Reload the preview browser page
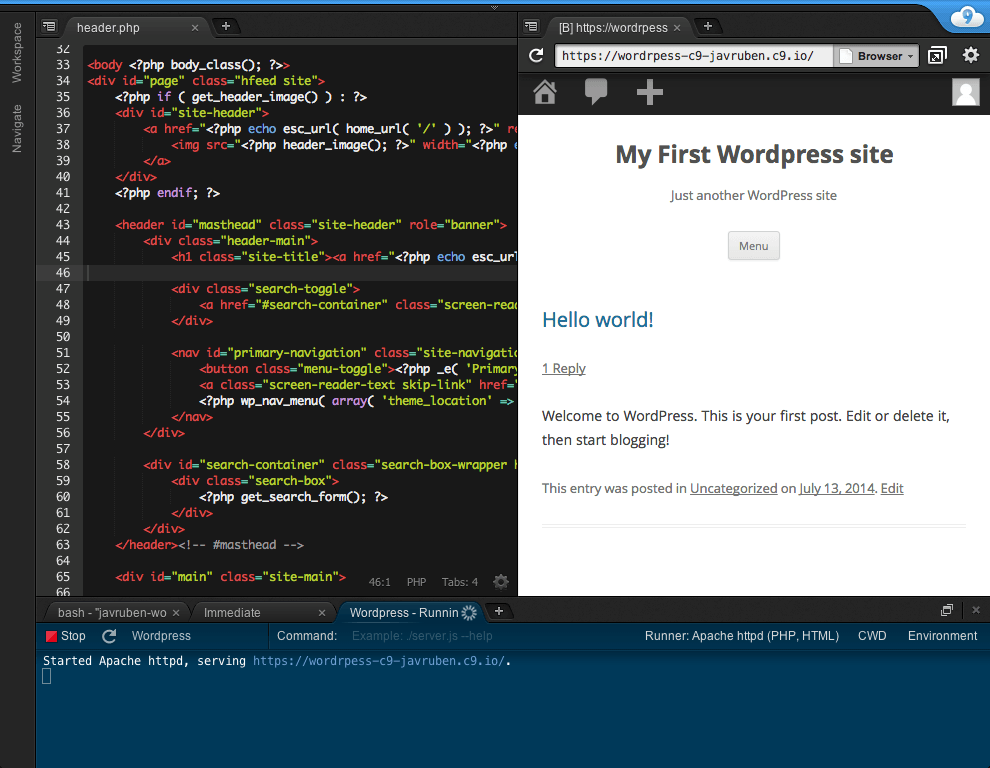The width and height of the screenshot is (990, 768). coord(536,56)
